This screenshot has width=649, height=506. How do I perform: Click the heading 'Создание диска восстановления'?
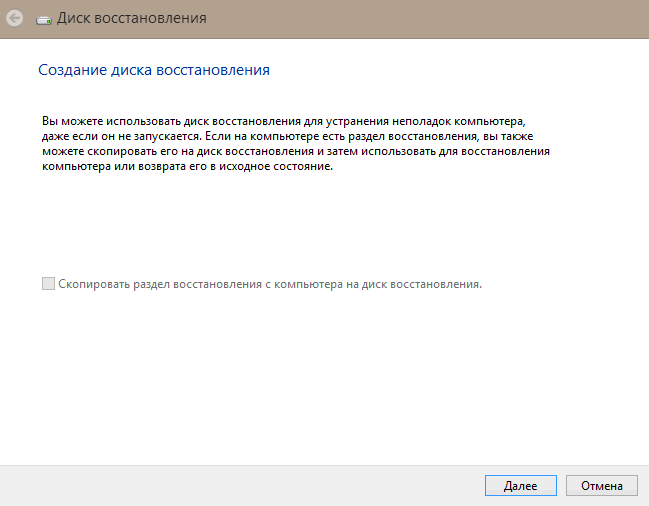click(x=153, y=71)
